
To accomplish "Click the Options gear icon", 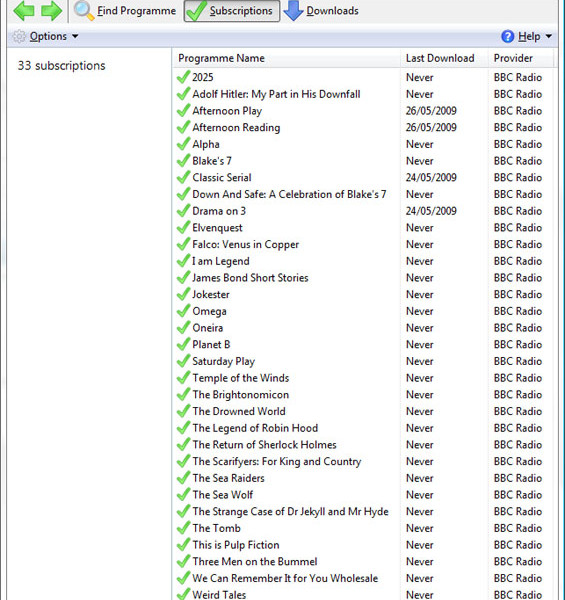I will point(19,36).
